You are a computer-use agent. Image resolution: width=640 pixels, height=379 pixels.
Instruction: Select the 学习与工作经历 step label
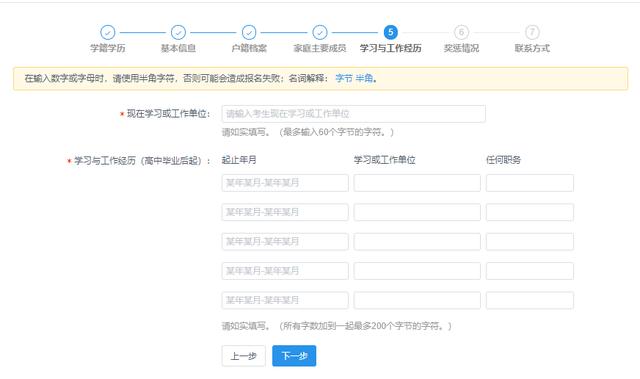point(391,48)
